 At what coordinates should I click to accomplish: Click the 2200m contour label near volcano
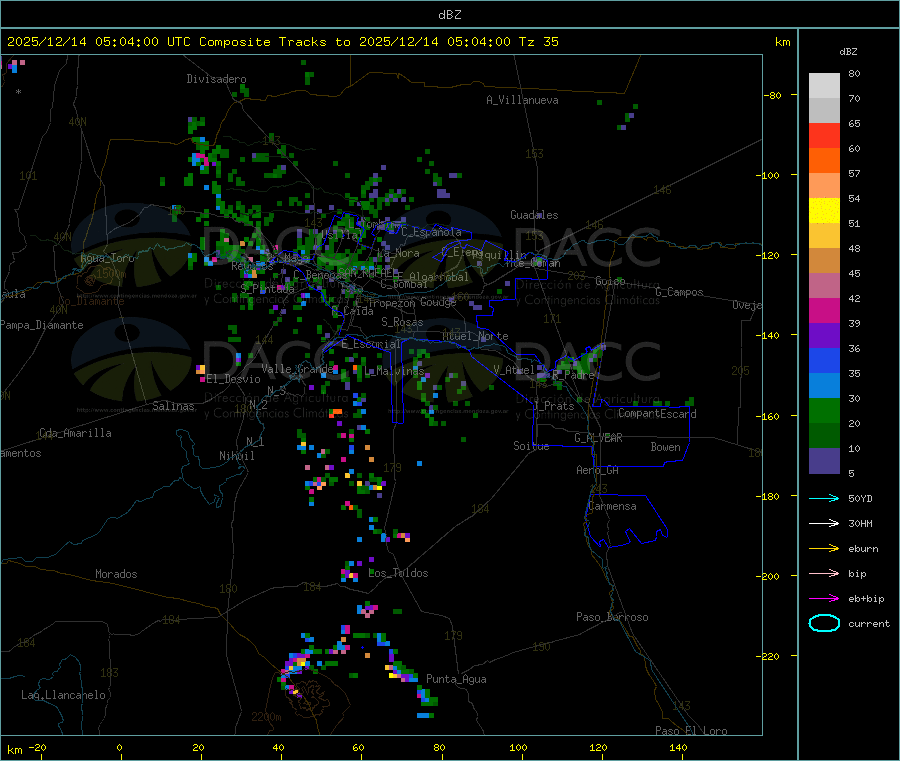click(266, 717)
